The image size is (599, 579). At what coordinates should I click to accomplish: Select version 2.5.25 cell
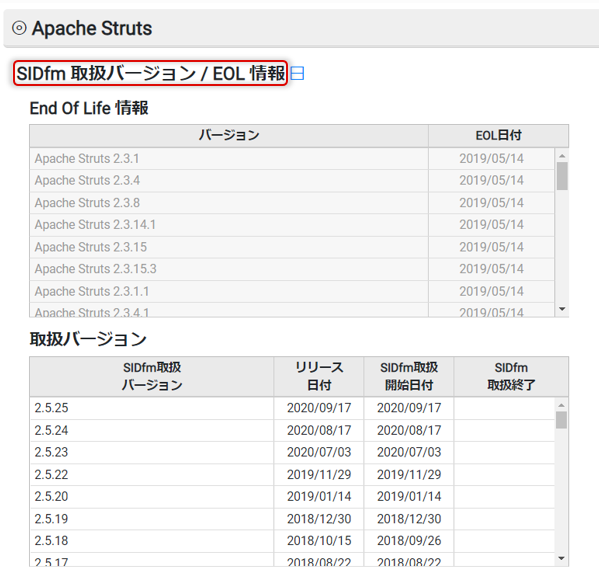(x=152, y=408)
